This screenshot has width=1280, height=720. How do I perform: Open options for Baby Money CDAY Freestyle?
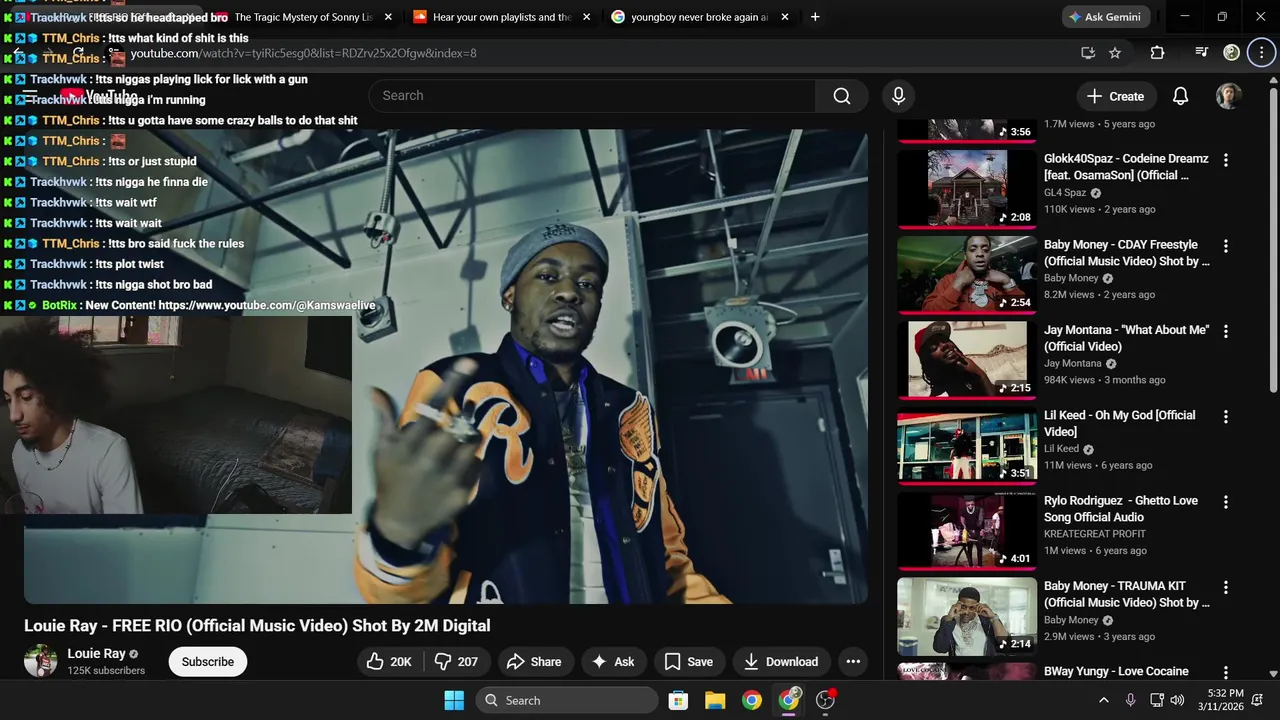pyautogui.click(x=1226, y=246)
